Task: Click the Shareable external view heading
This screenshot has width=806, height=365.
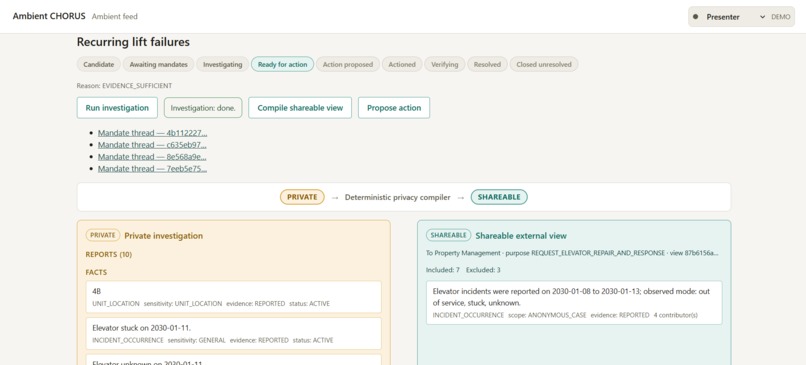Action: click(x=521, y=236)
